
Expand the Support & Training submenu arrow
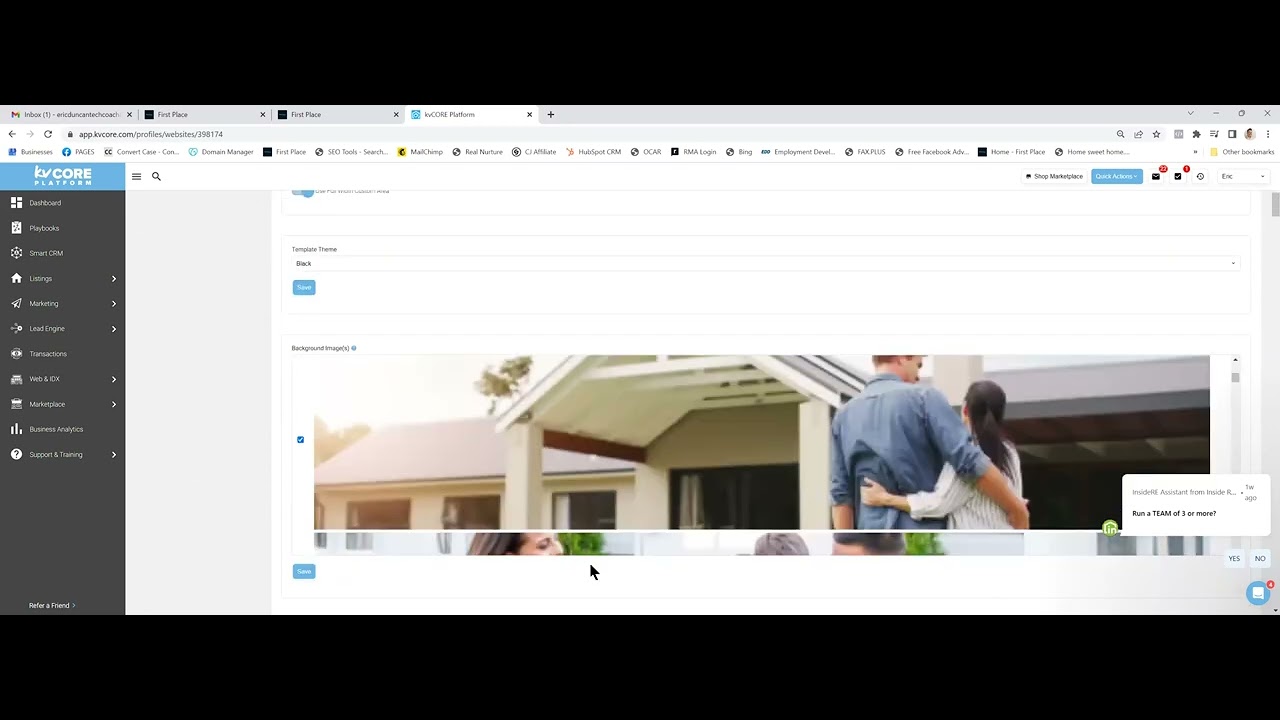[x=114, y=454]
